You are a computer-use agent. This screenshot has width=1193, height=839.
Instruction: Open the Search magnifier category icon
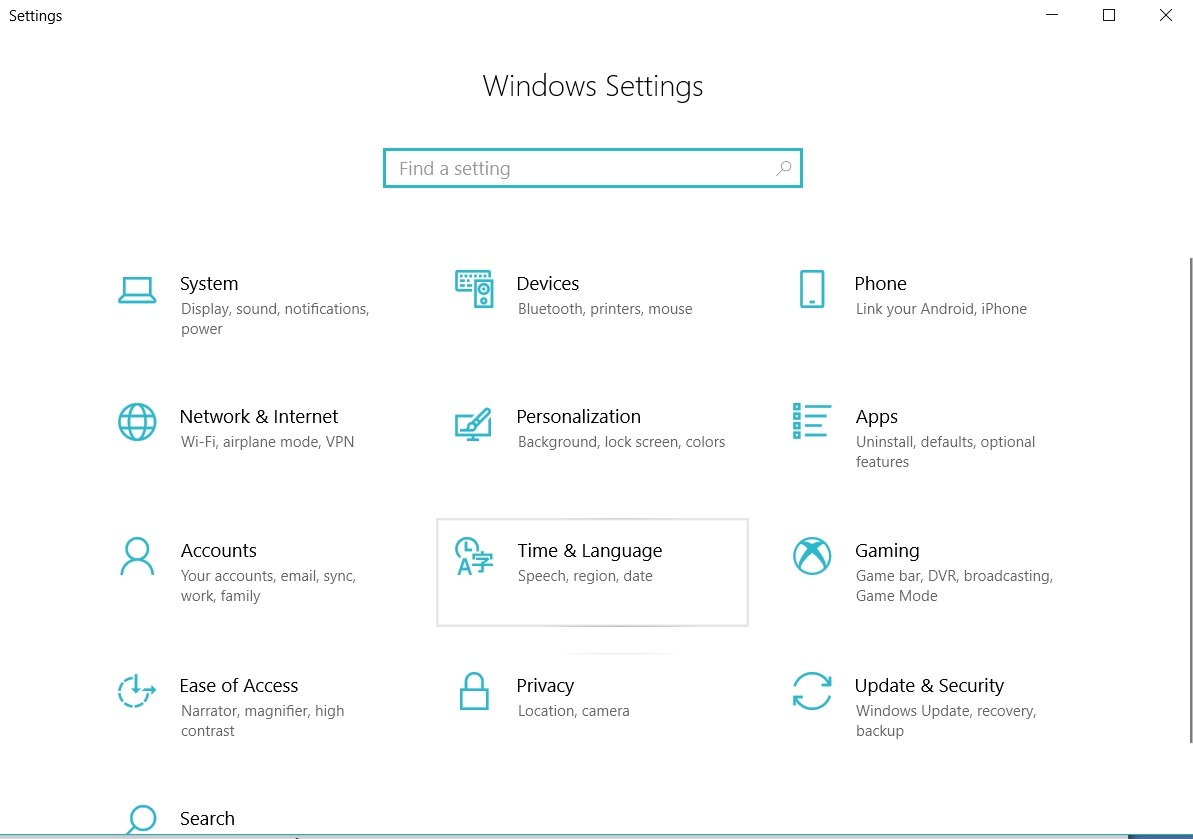click(140, 820)
